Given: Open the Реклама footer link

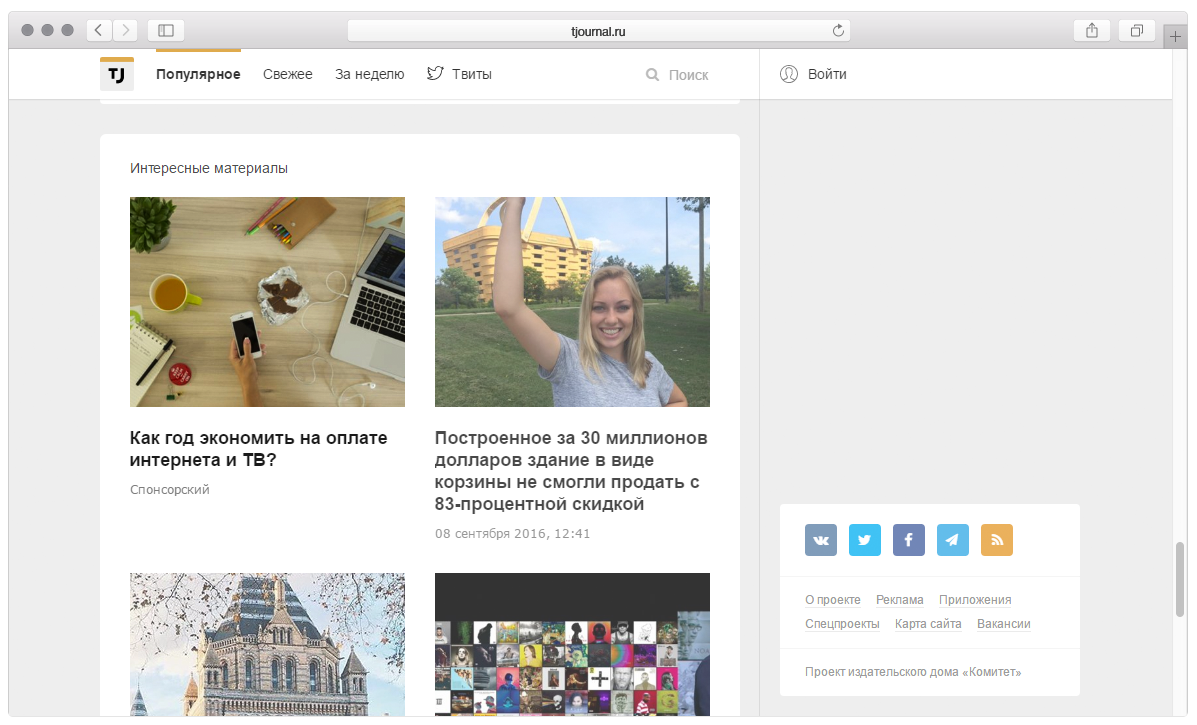Looking at the screenshot, I should [900, 600].
